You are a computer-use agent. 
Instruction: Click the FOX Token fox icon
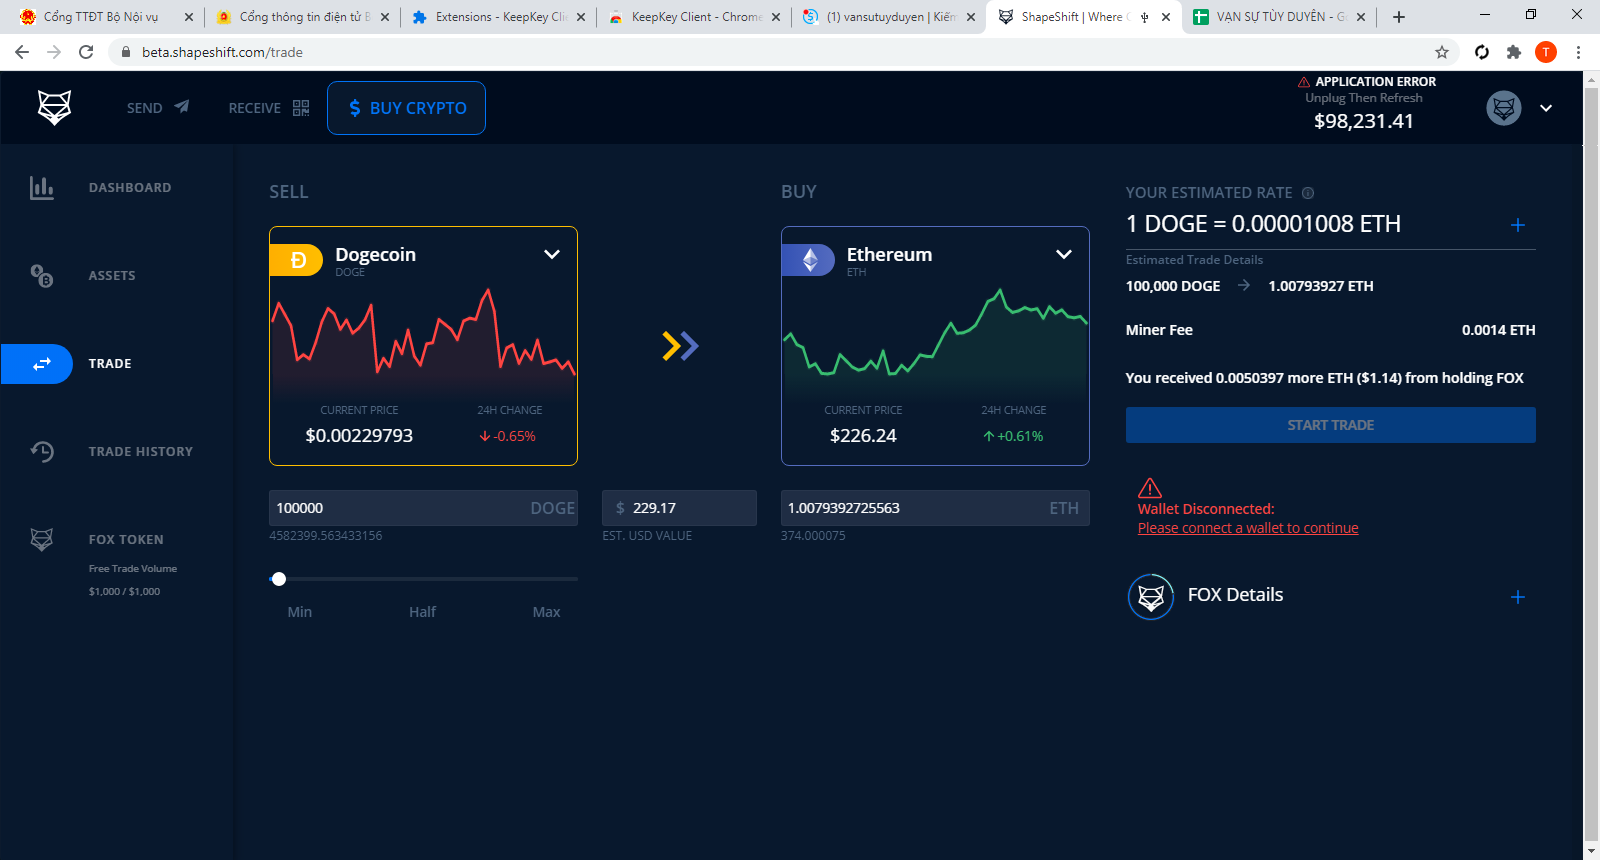[41, 539]
